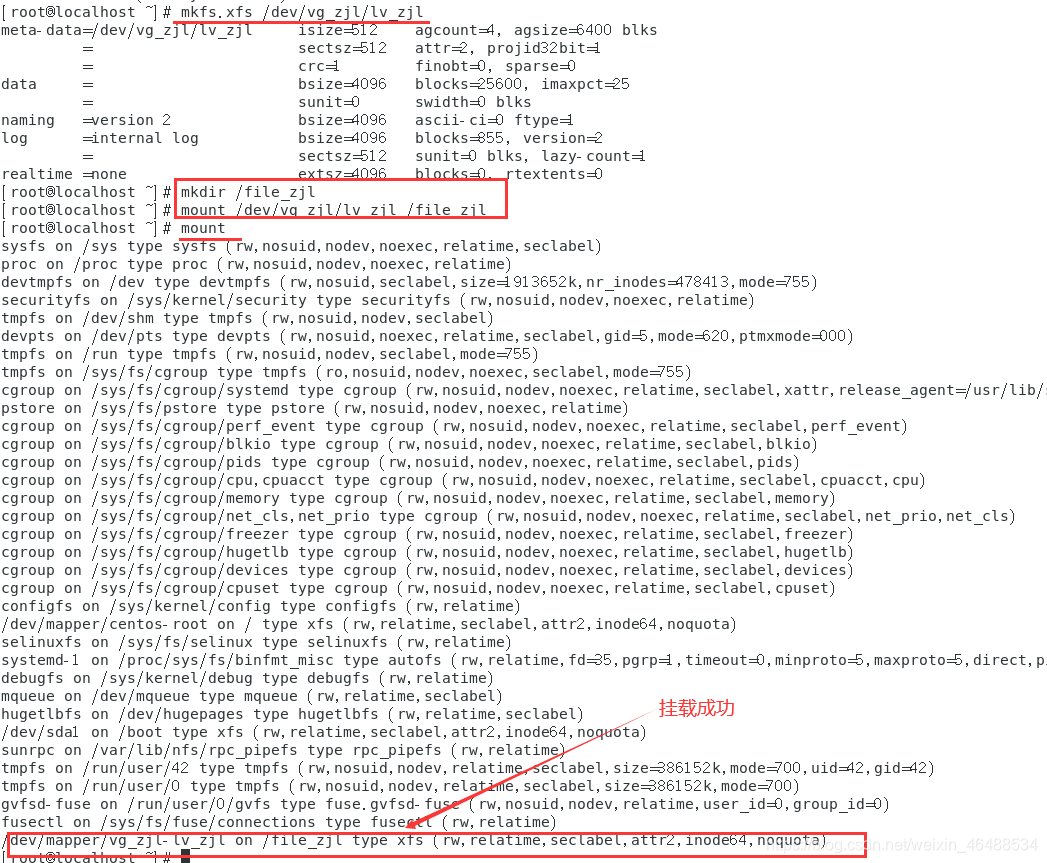Click the mkfs.xfs command text

(302, 12)
